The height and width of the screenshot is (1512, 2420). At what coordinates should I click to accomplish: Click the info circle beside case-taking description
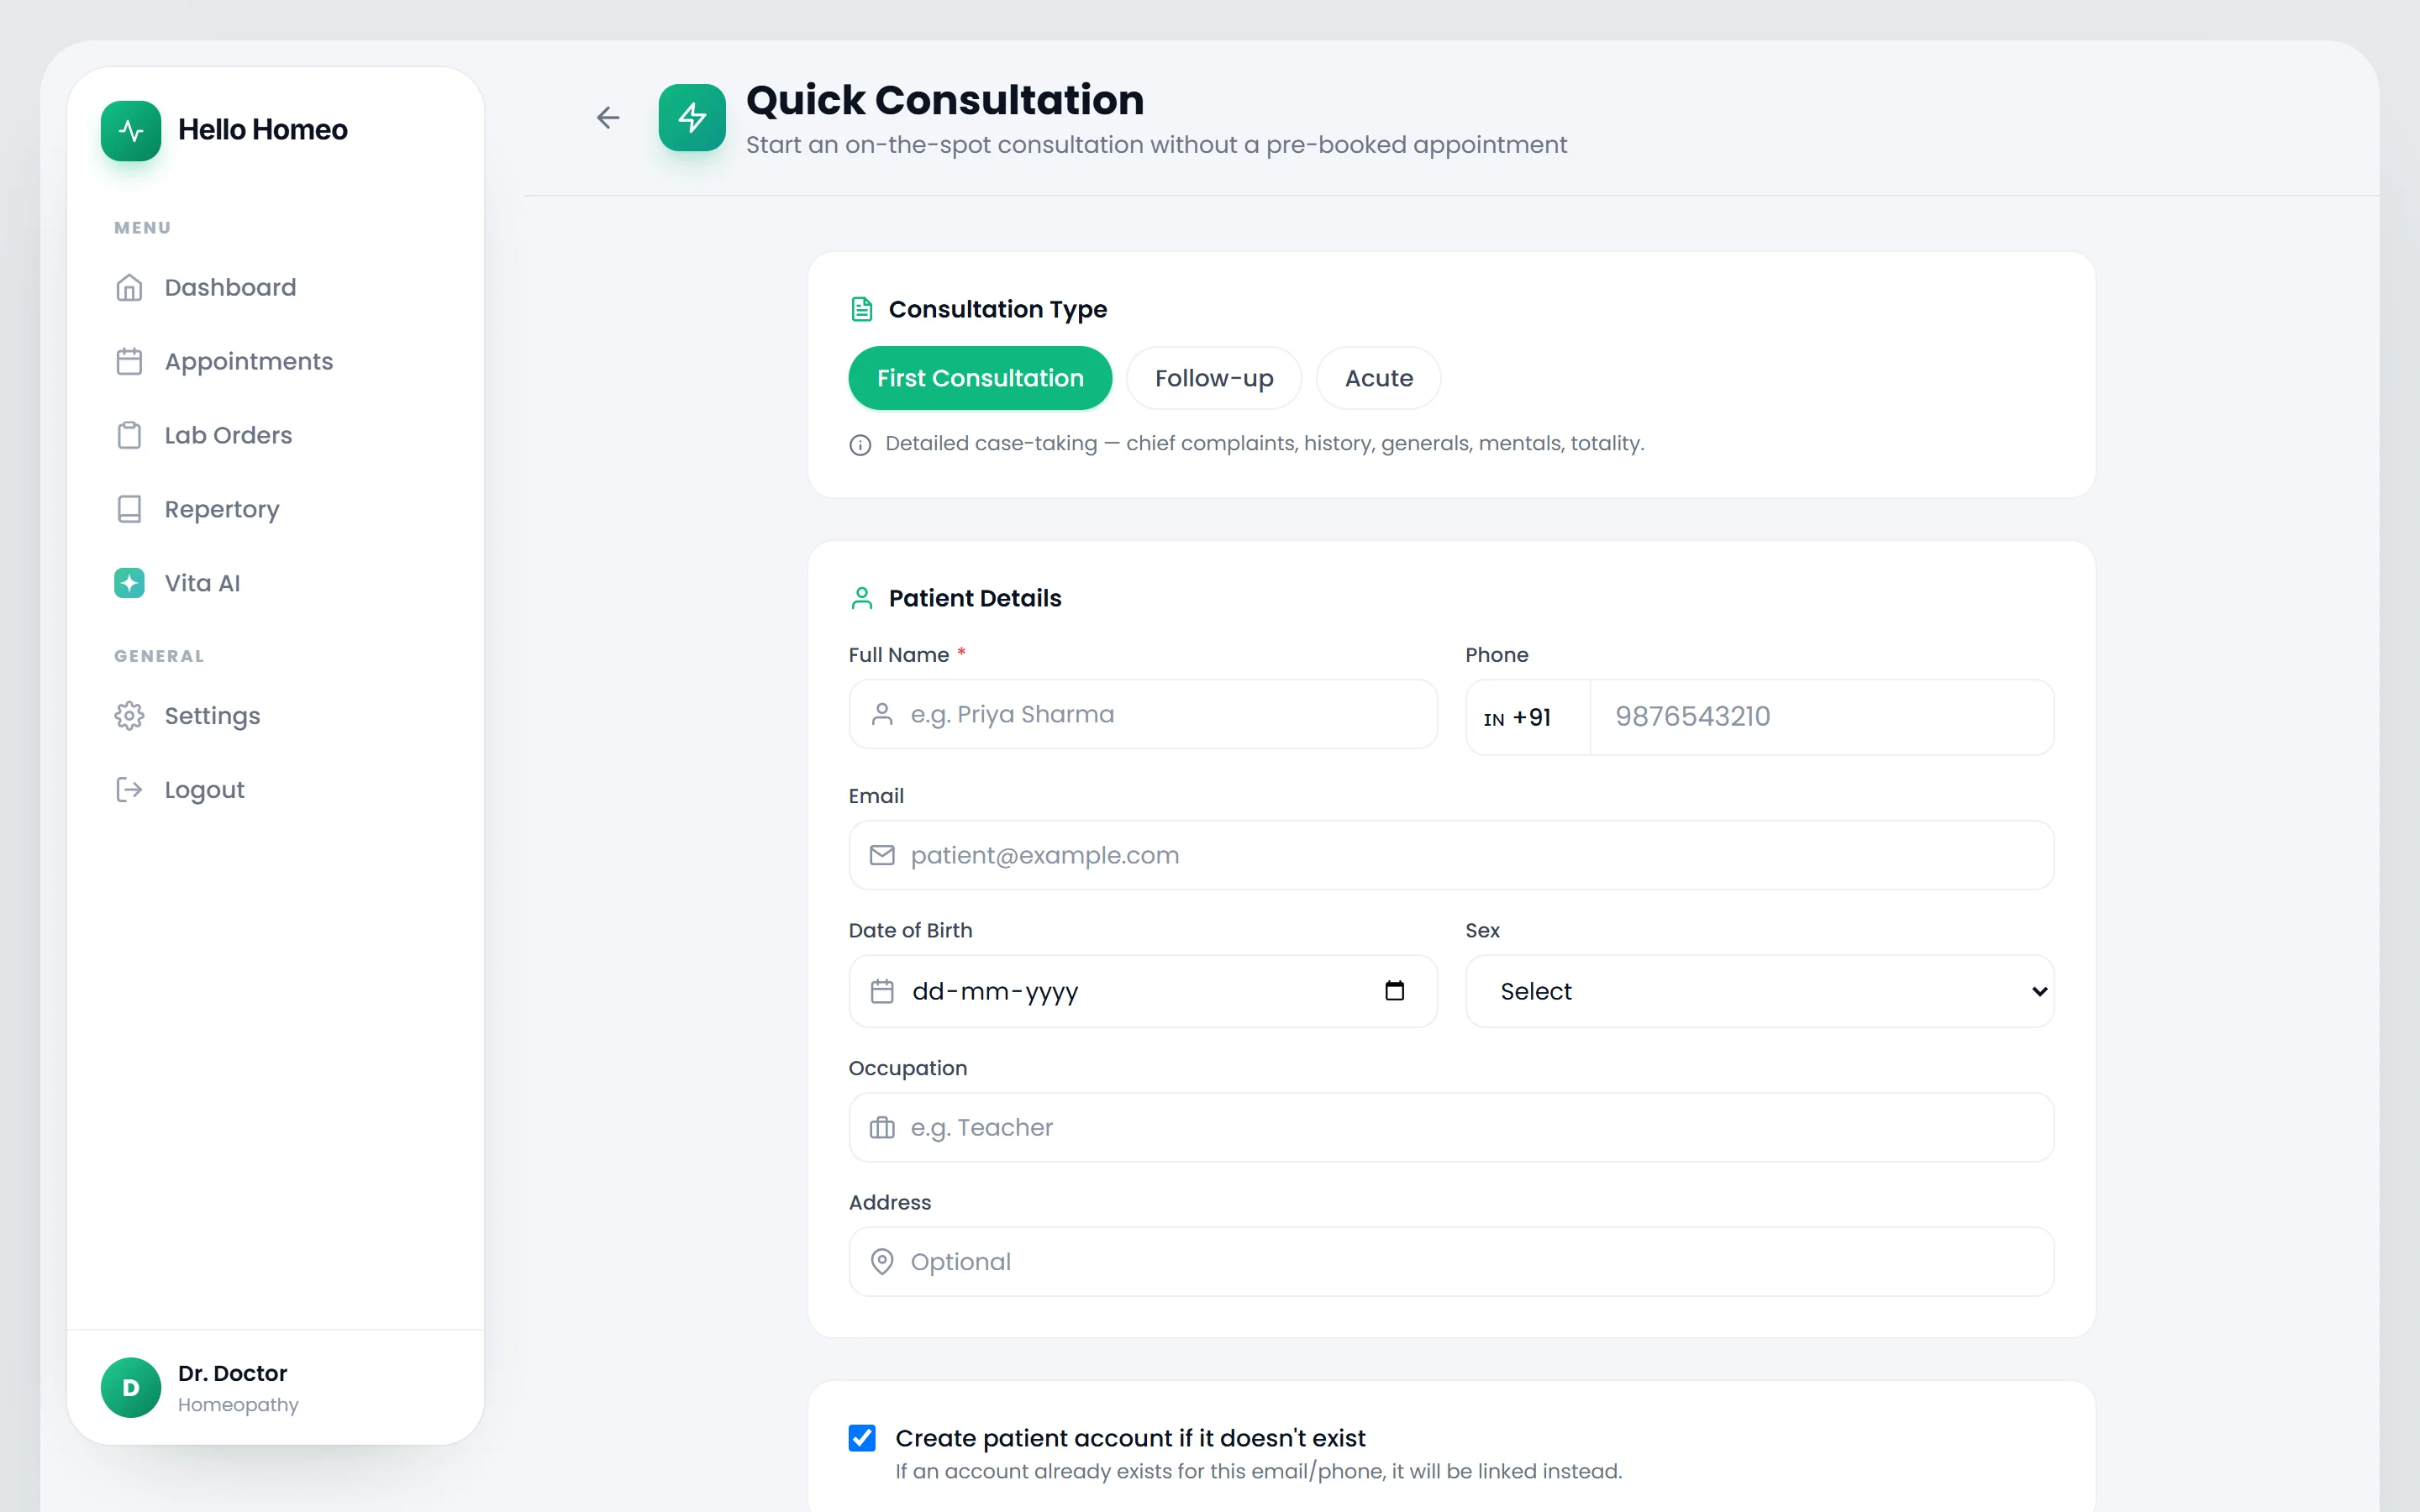(x=860, y=445)
